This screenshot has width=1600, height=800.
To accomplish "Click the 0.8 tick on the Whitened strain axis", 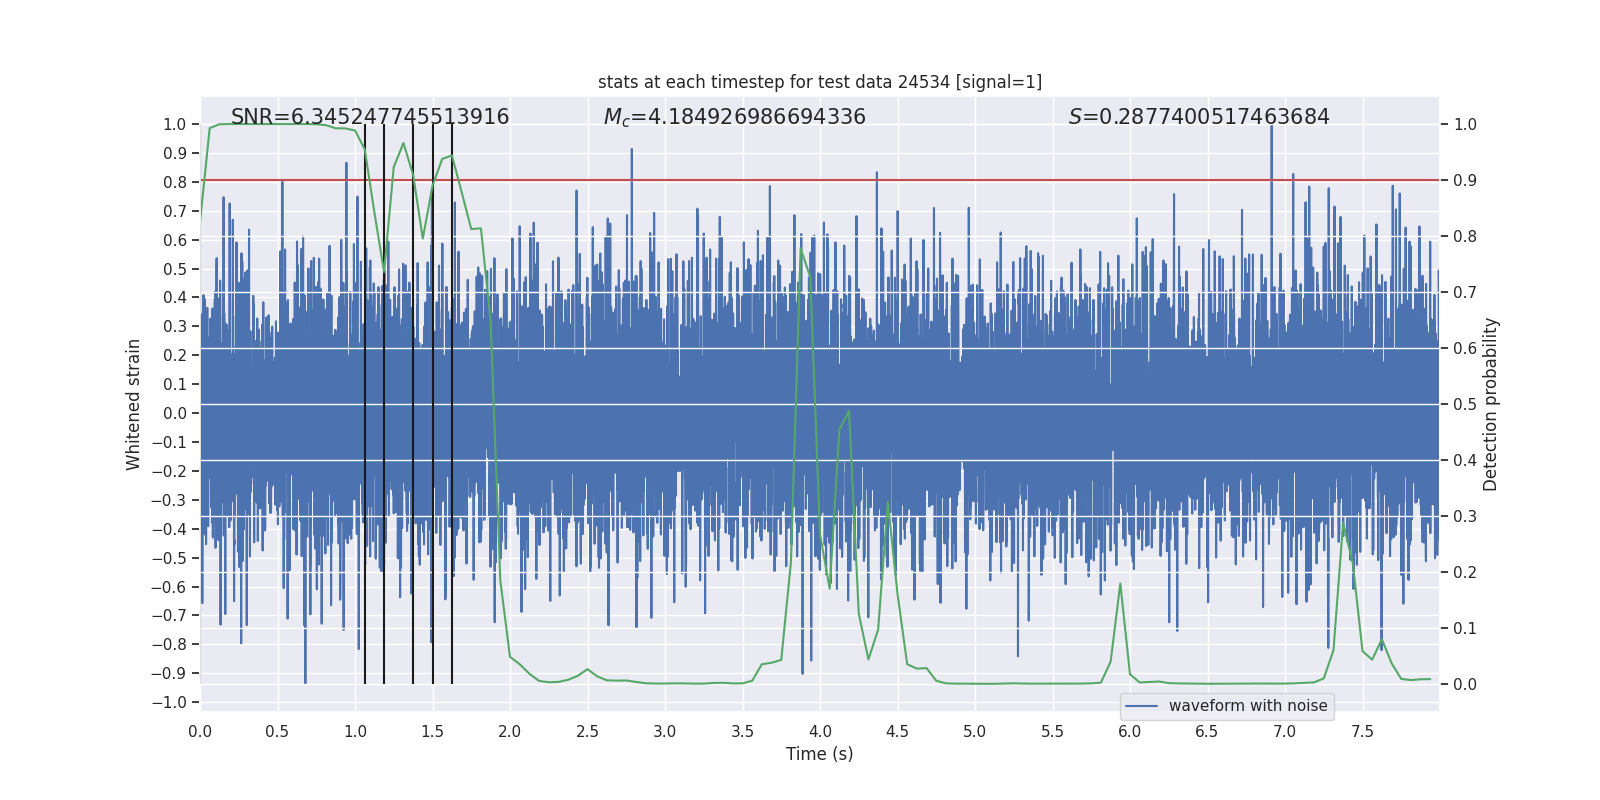I will tap(175, 182).
